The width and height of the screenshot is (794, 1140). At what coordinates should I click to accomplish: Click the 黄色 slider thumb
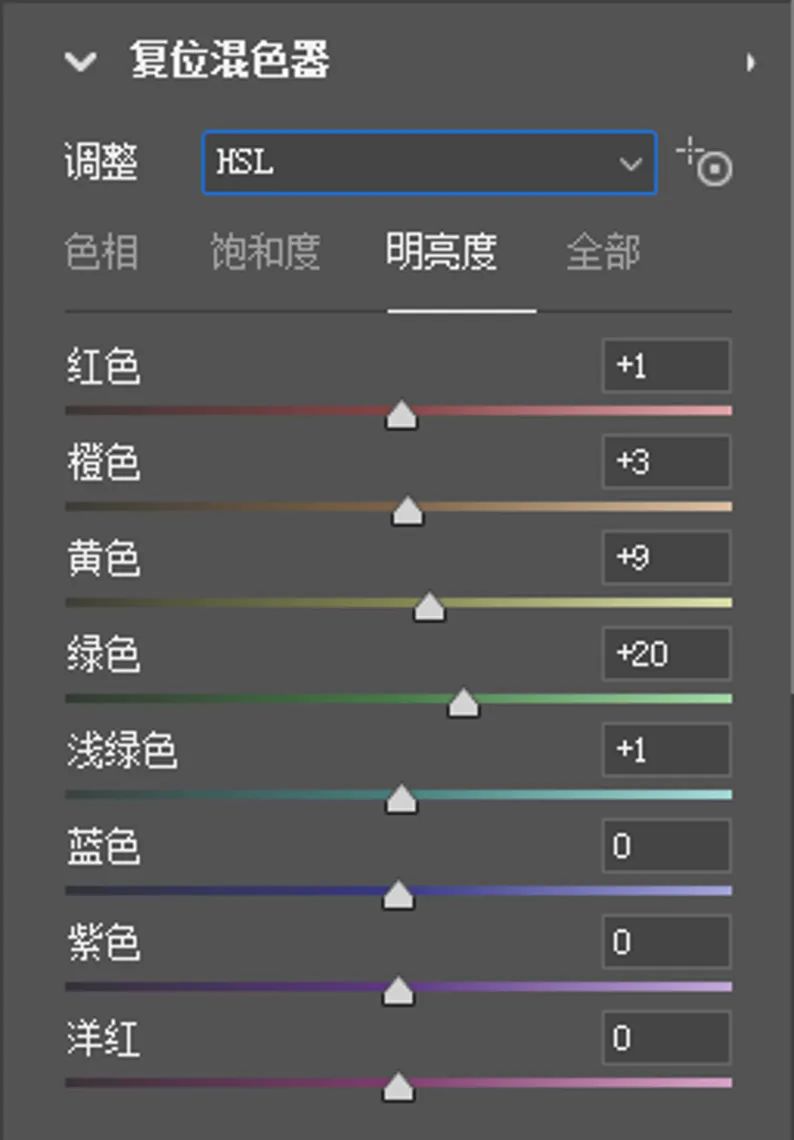pos(429,607)
